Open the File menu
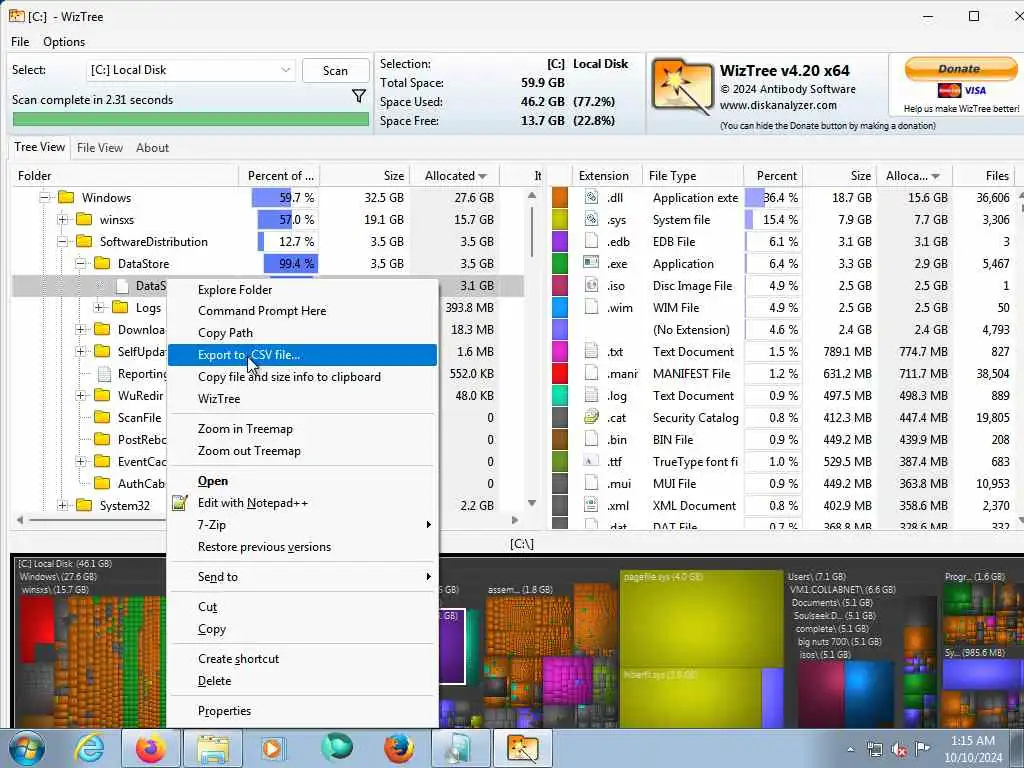Screen dimensions: 1024x768 (x=20, y=42)
